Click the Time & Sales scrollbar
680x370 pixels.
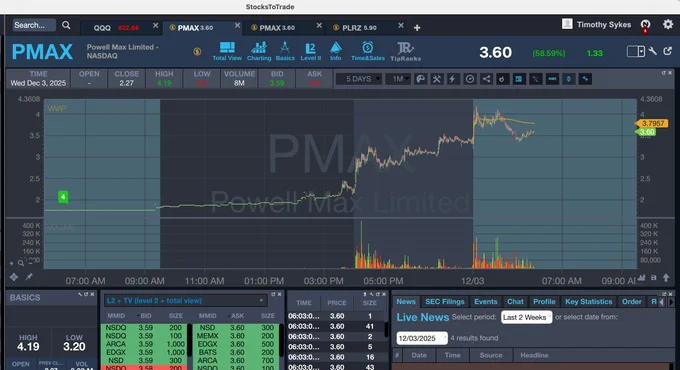[386, 329]
